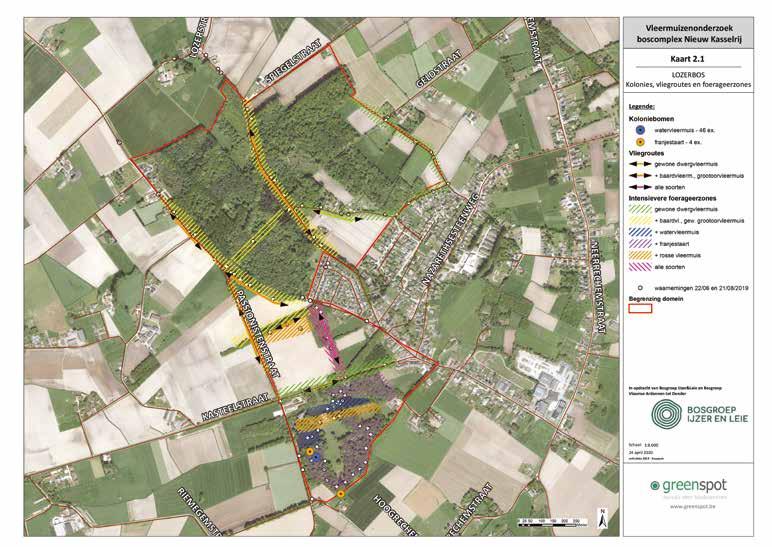Click the blue hatched watervleermuis foraging swatch
The height and width of the screenshot is (547, 772).
[x=640, y=232]
